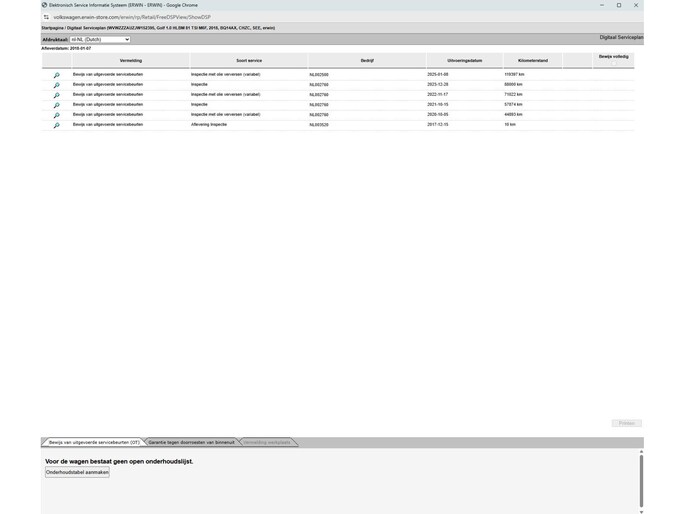The height and width of the screenshot is (514, 685).
Task: Open the Garantie tegen doorroesten van binnenuit tab
Action: [x=191, y=442]
